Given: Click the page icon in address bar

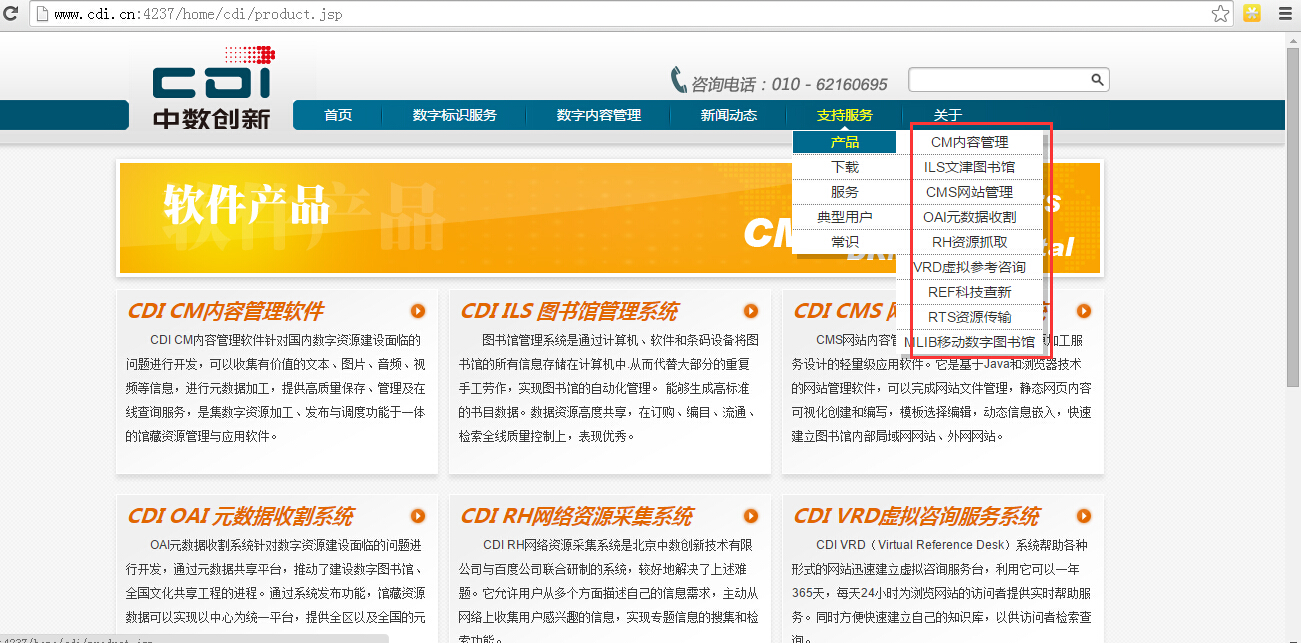Looking at the screenshot, I should click(x=40, y=14).
